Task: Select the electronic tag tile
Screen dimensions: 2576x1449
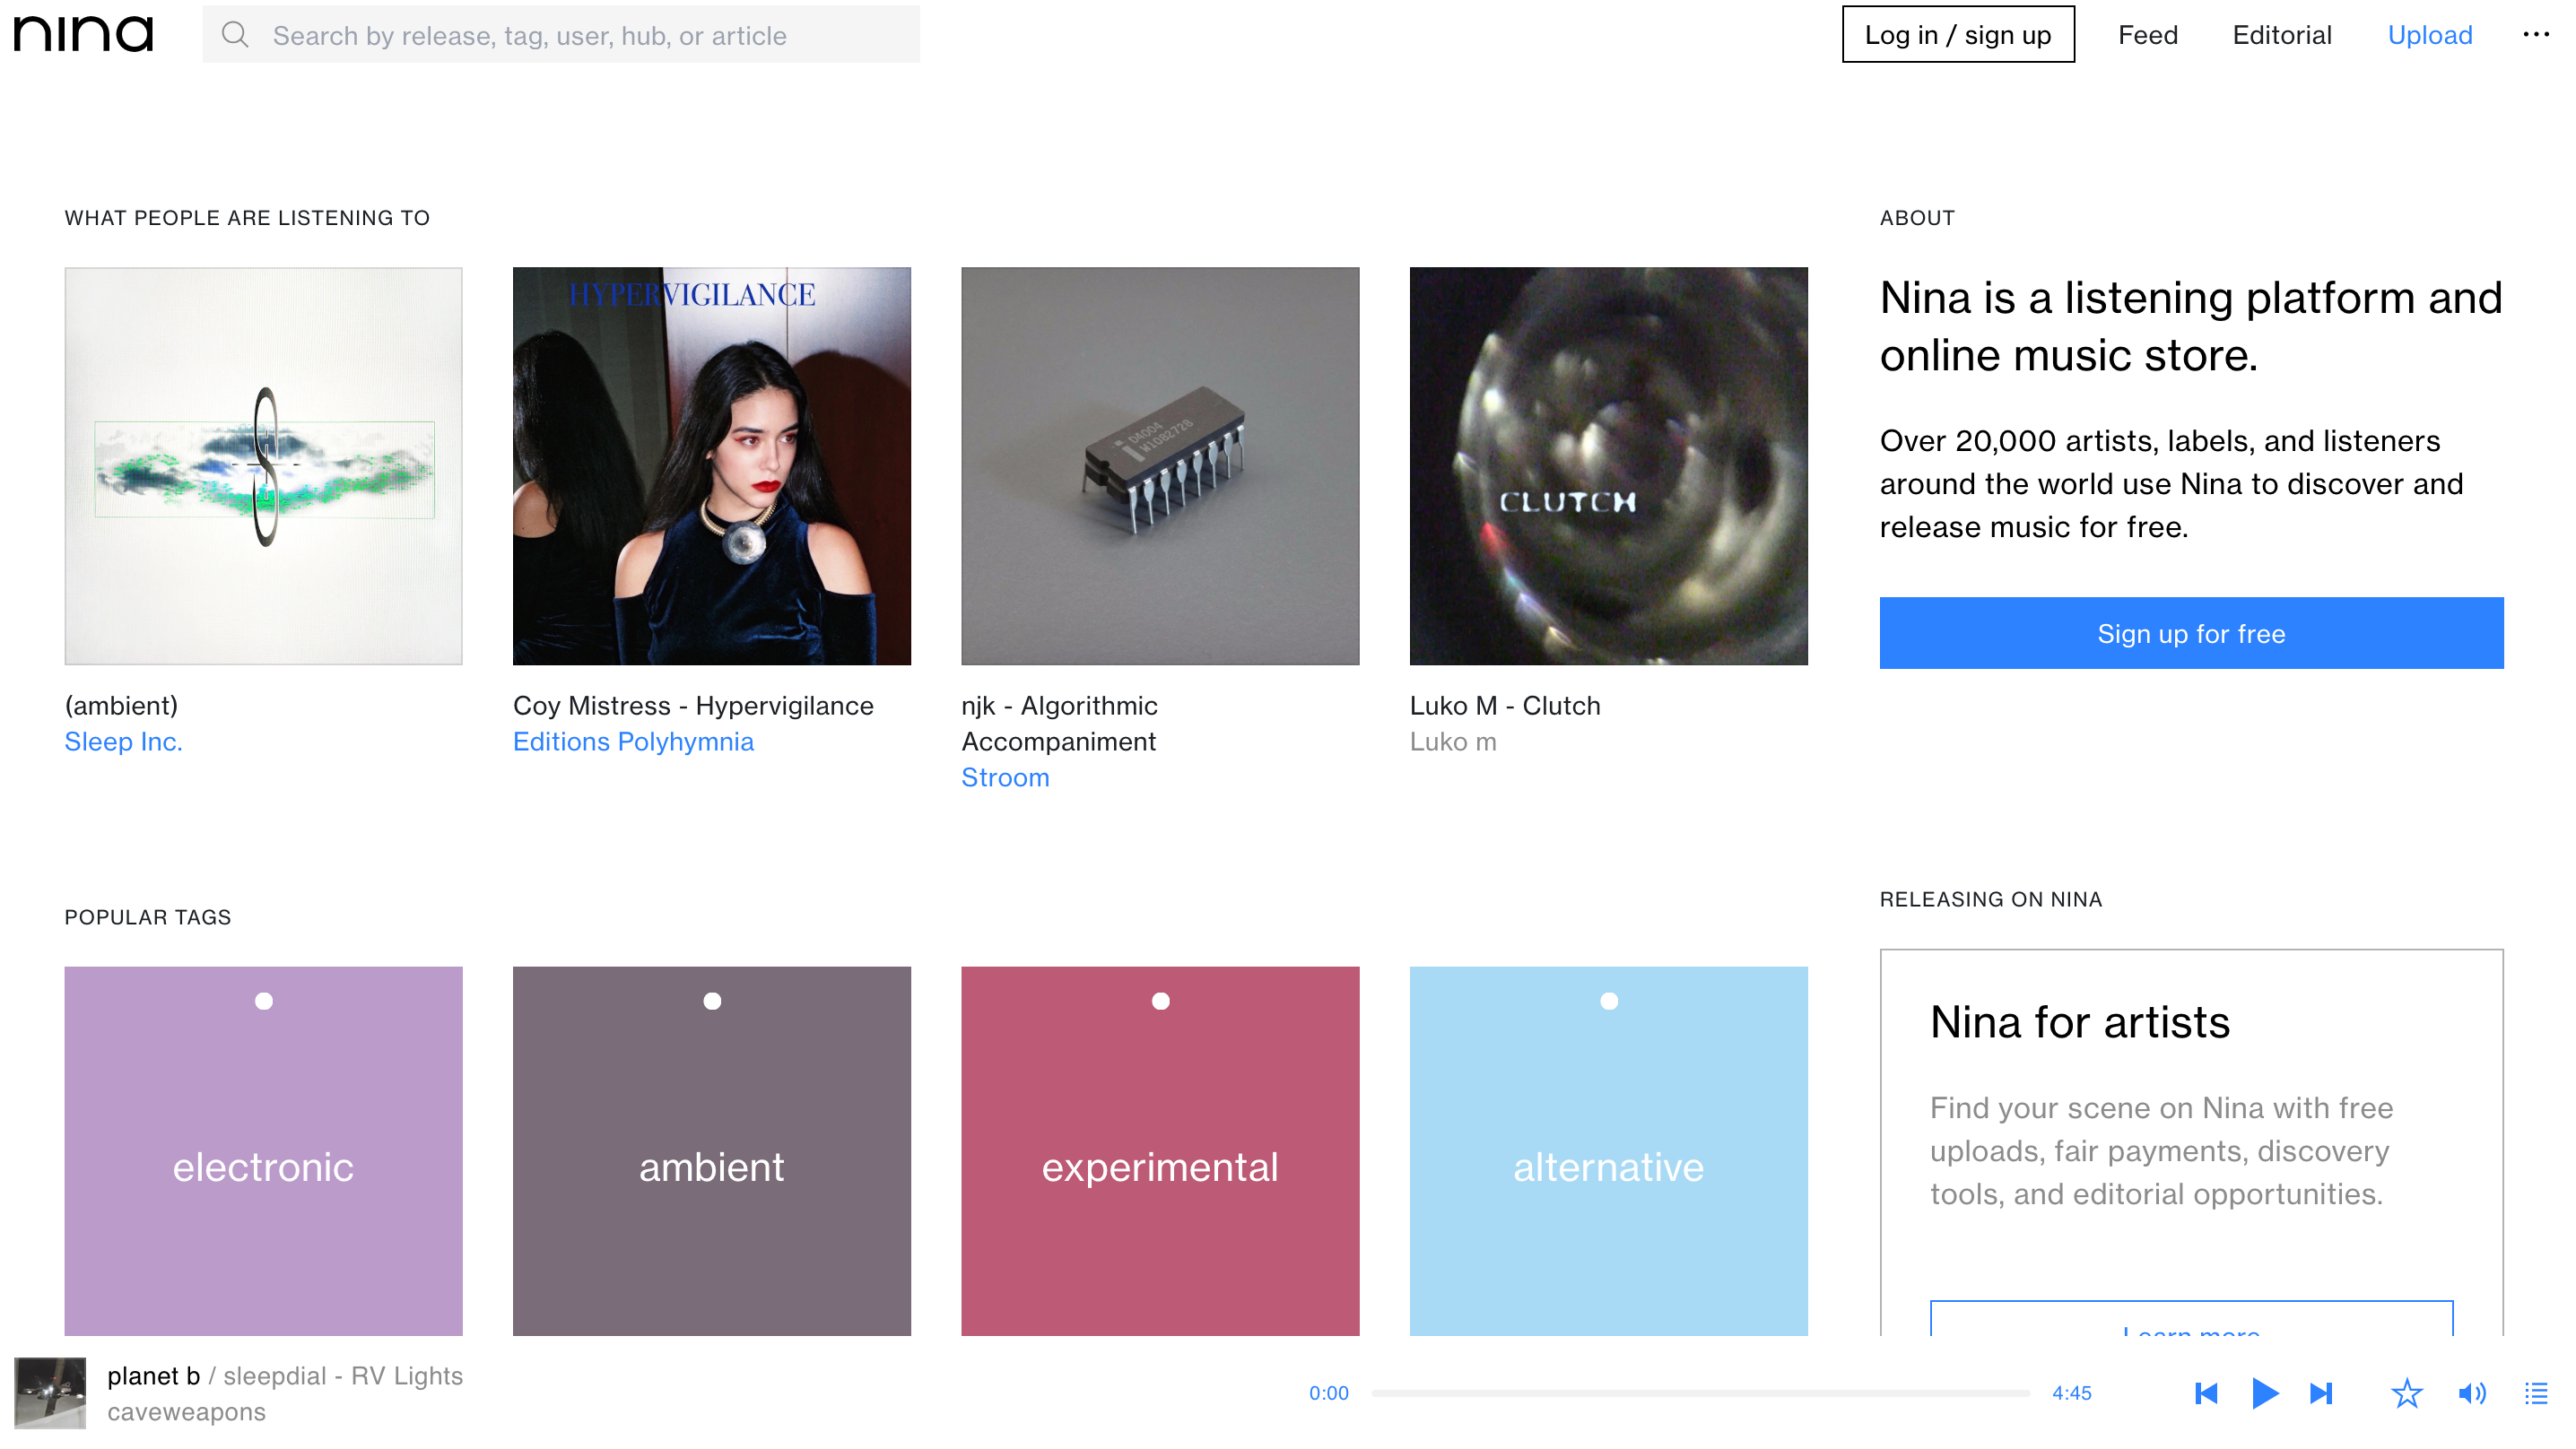Action: pyautogui.click(x=264, y=1151)
